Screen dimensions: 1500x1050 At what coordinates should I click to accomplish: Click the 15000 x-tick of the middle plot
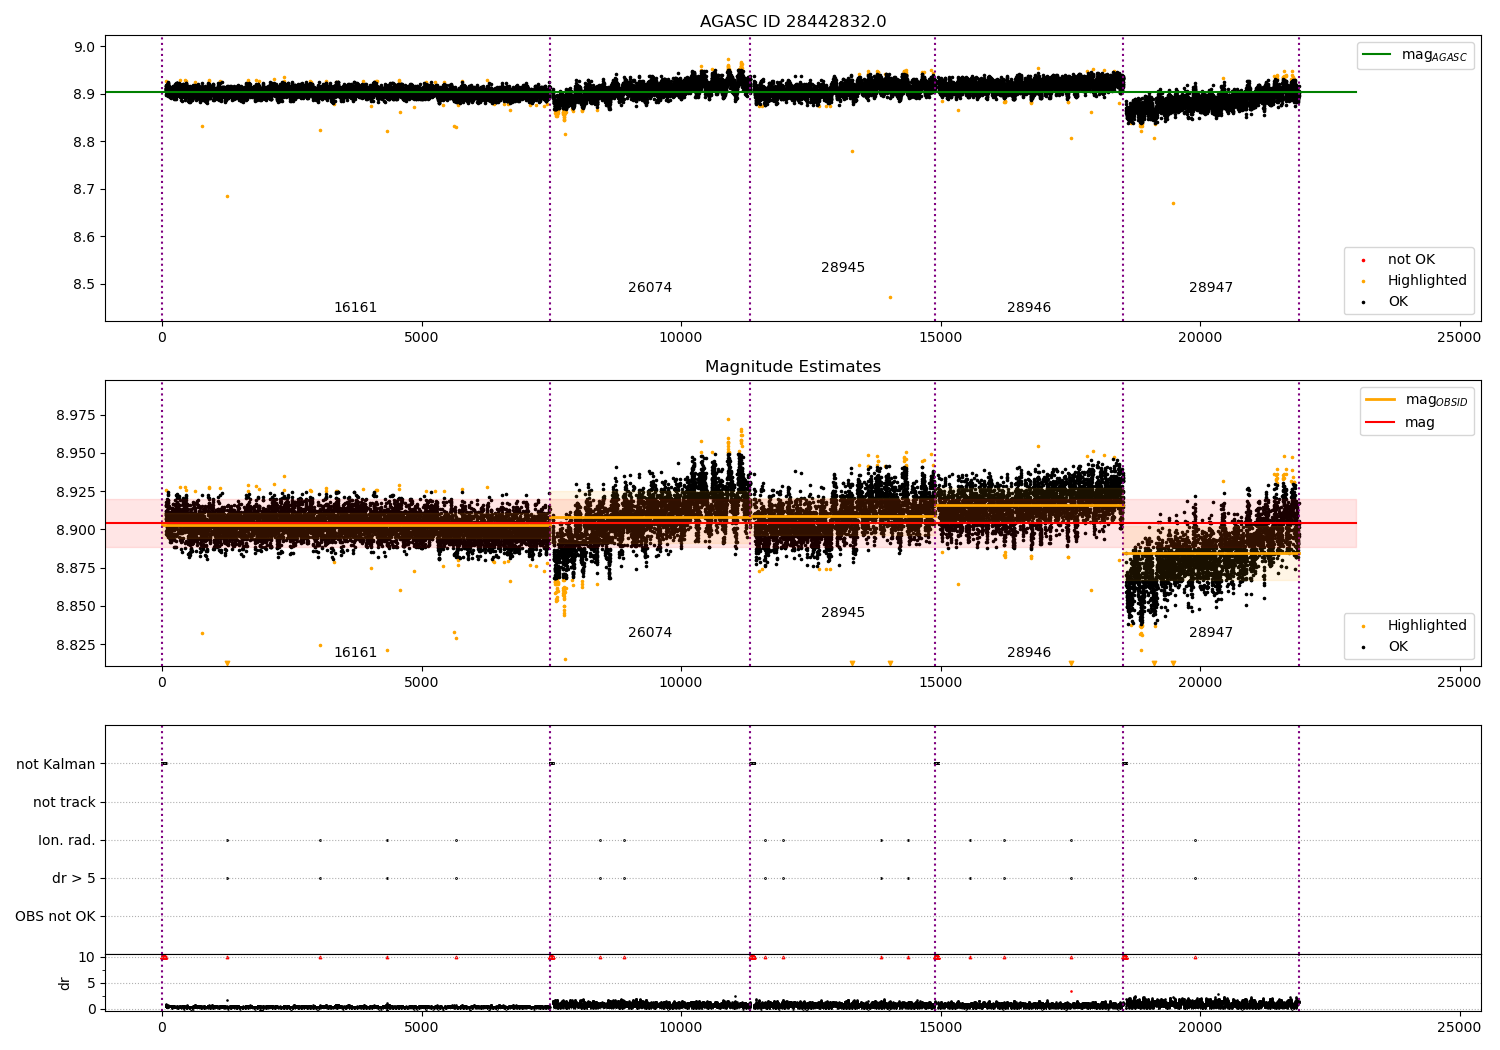tap(940, 683)
